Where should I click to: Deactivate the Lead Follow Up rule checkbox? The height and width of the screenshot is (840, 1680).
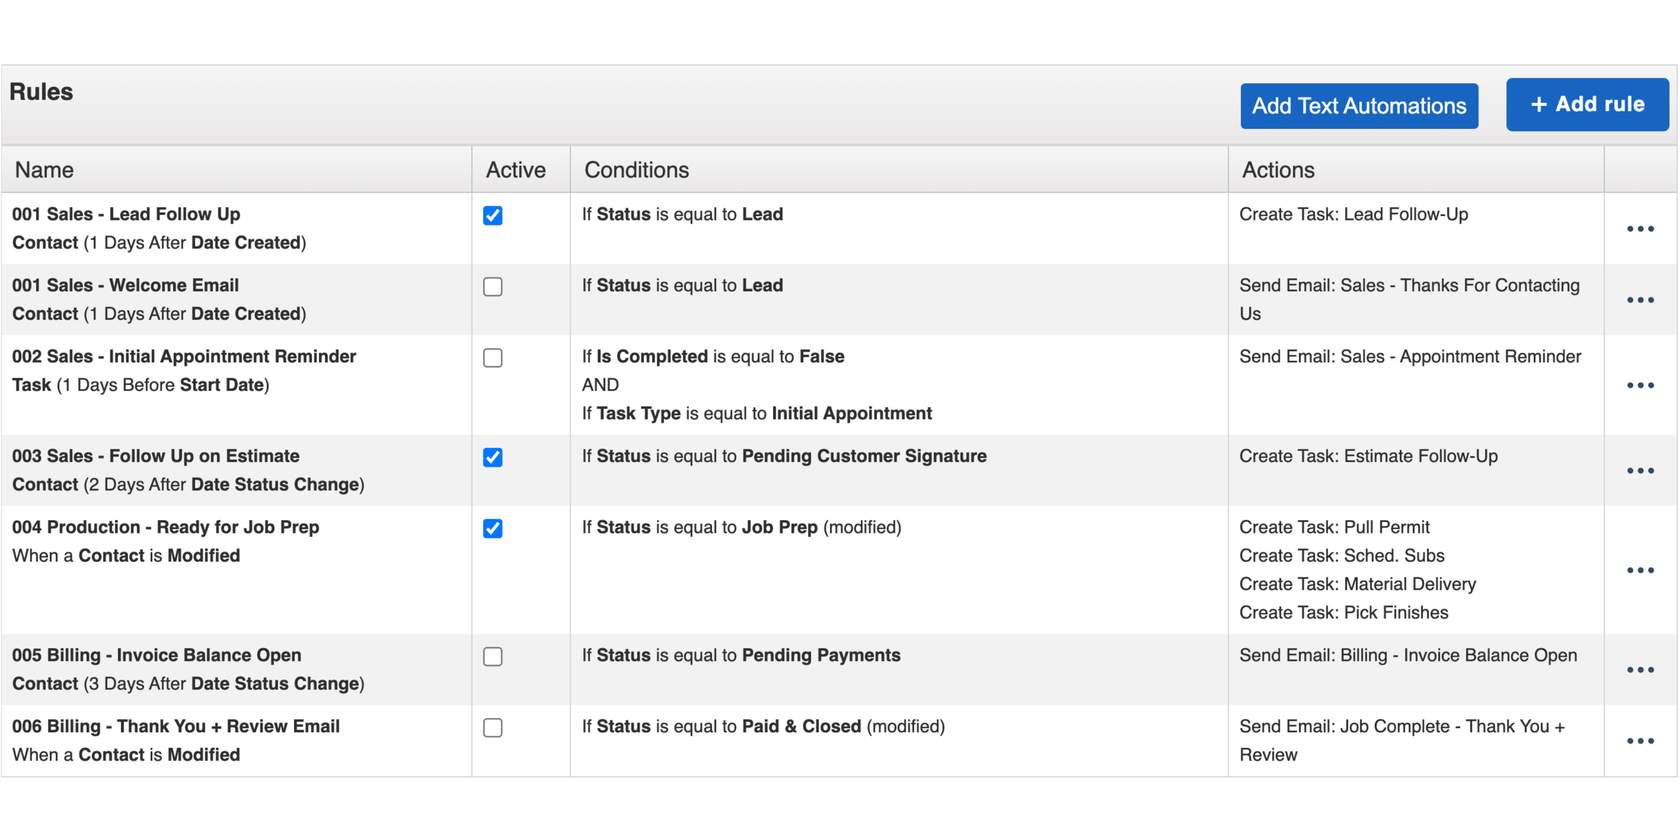pyautogui.click(x=493, y=216)
